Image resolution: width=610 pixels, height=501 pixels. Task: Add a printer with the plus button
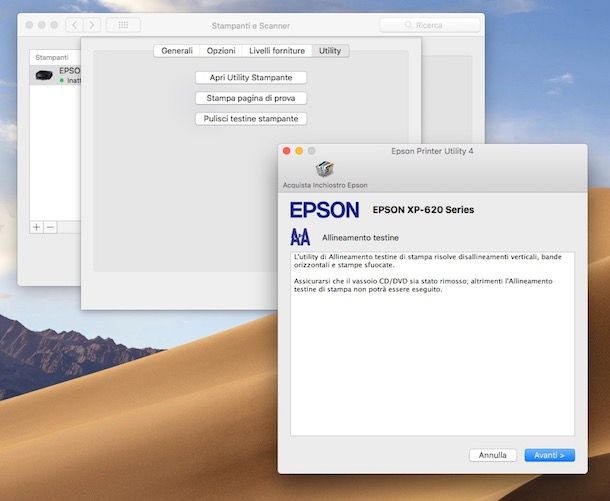point(37,227)
